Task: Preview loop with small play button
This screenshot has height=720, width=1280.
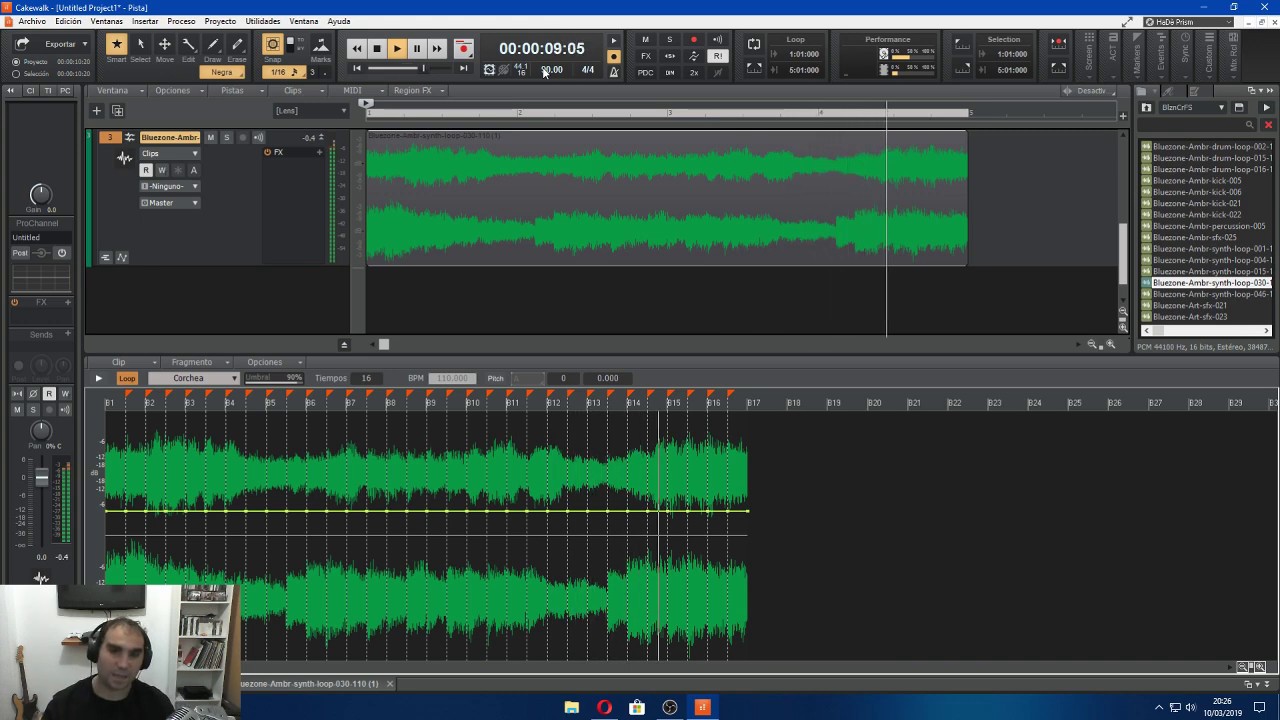Action: (x=98, y=378)
